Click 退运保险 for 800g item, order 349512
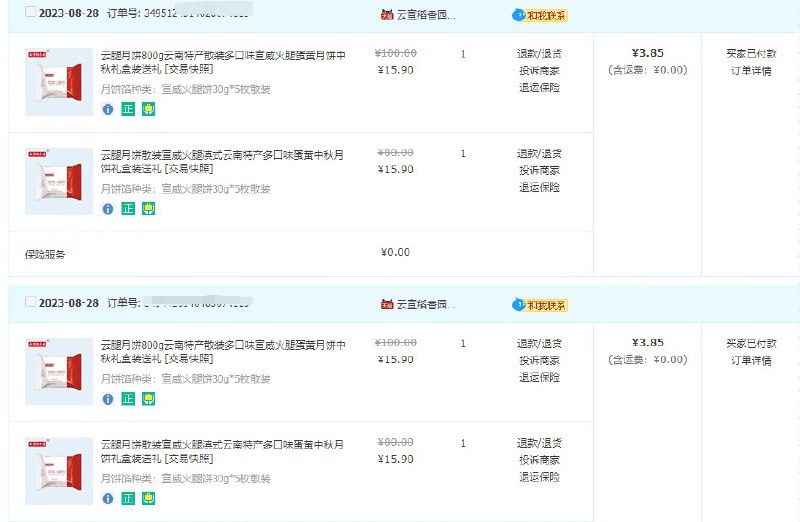 [x=539, y=87]
